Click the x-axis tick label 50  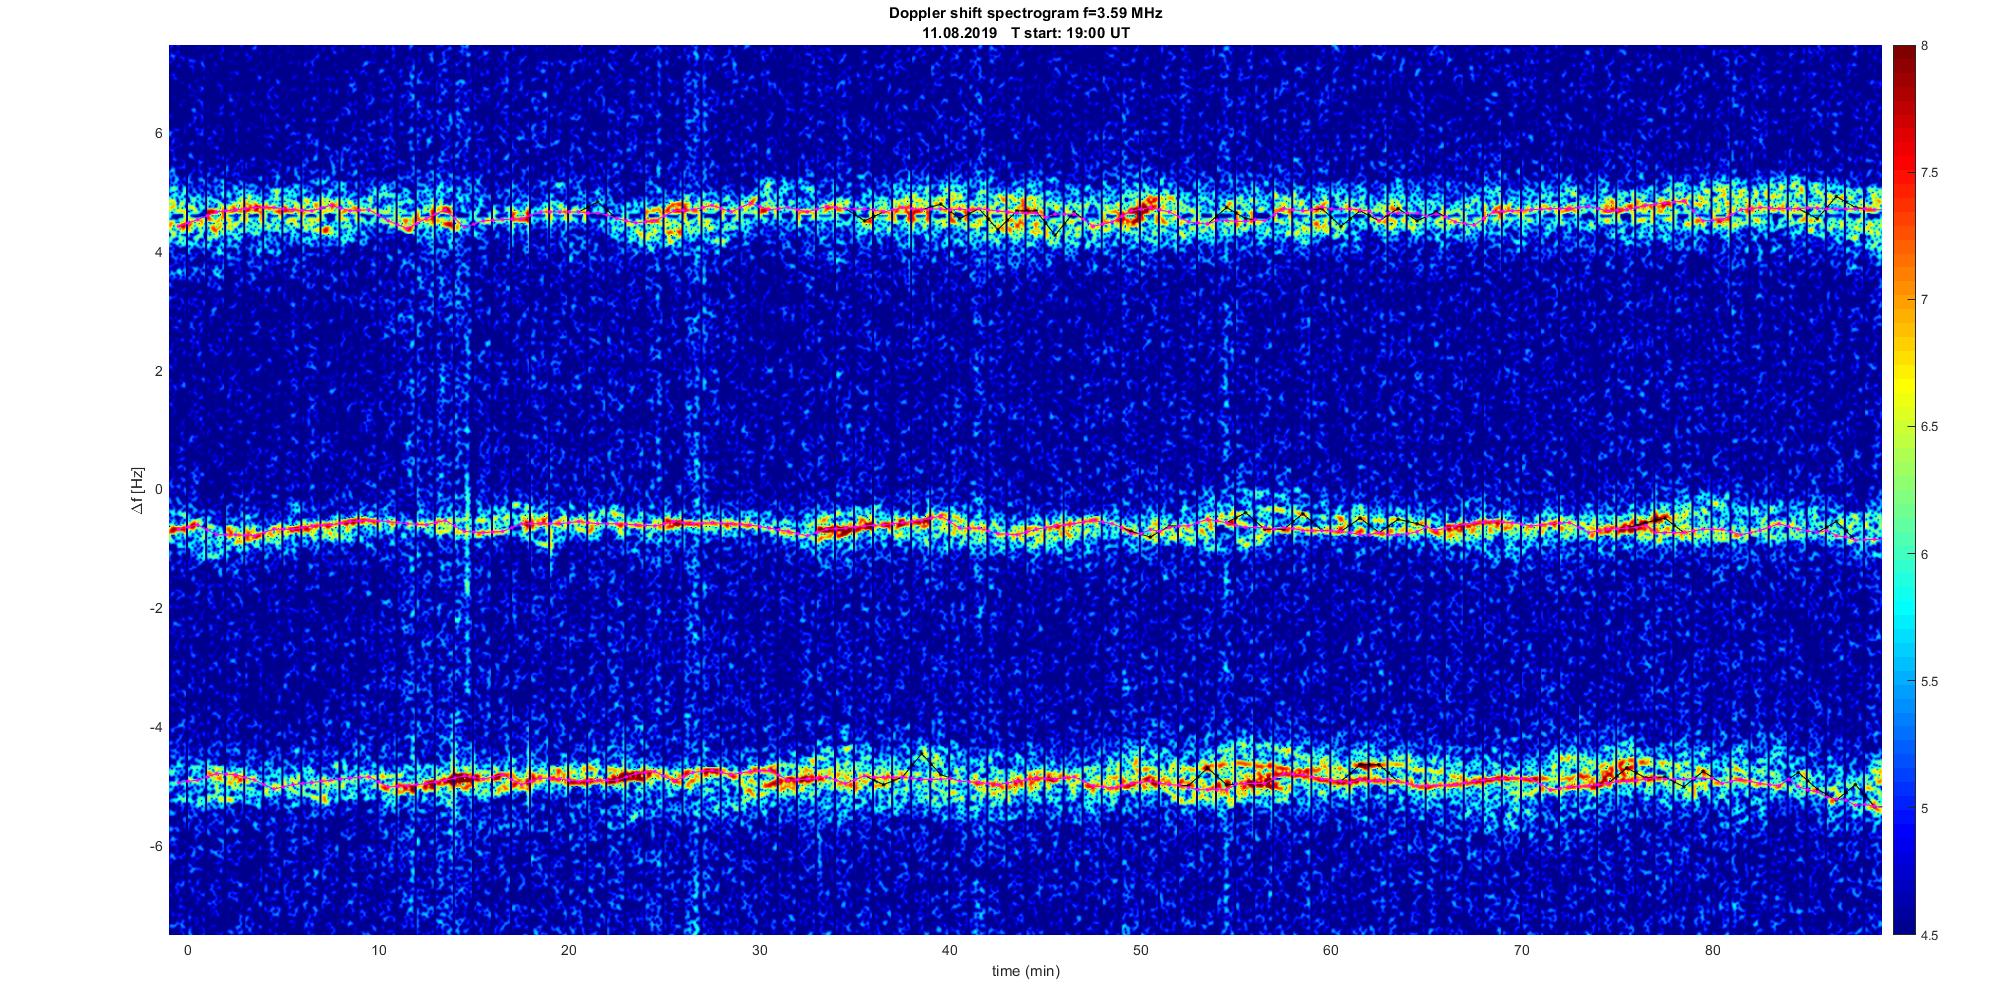(x=1140, y=950)
